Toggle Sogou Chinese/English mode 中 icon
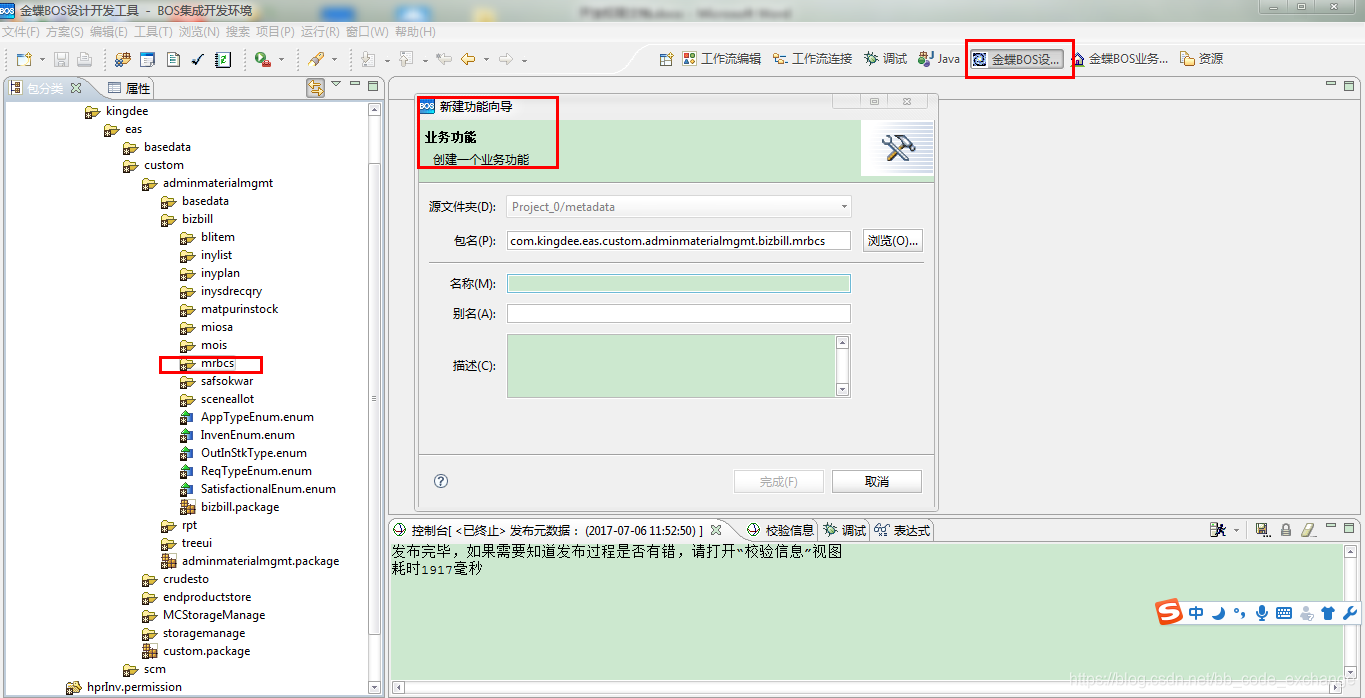This screenshot has width=1365, height=698. pyautogui.click(x=1197, y=613)
